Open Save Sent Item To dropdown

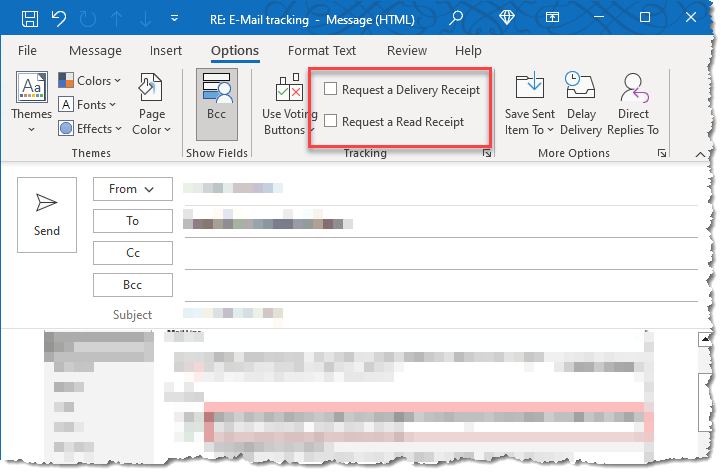(529, 104)
